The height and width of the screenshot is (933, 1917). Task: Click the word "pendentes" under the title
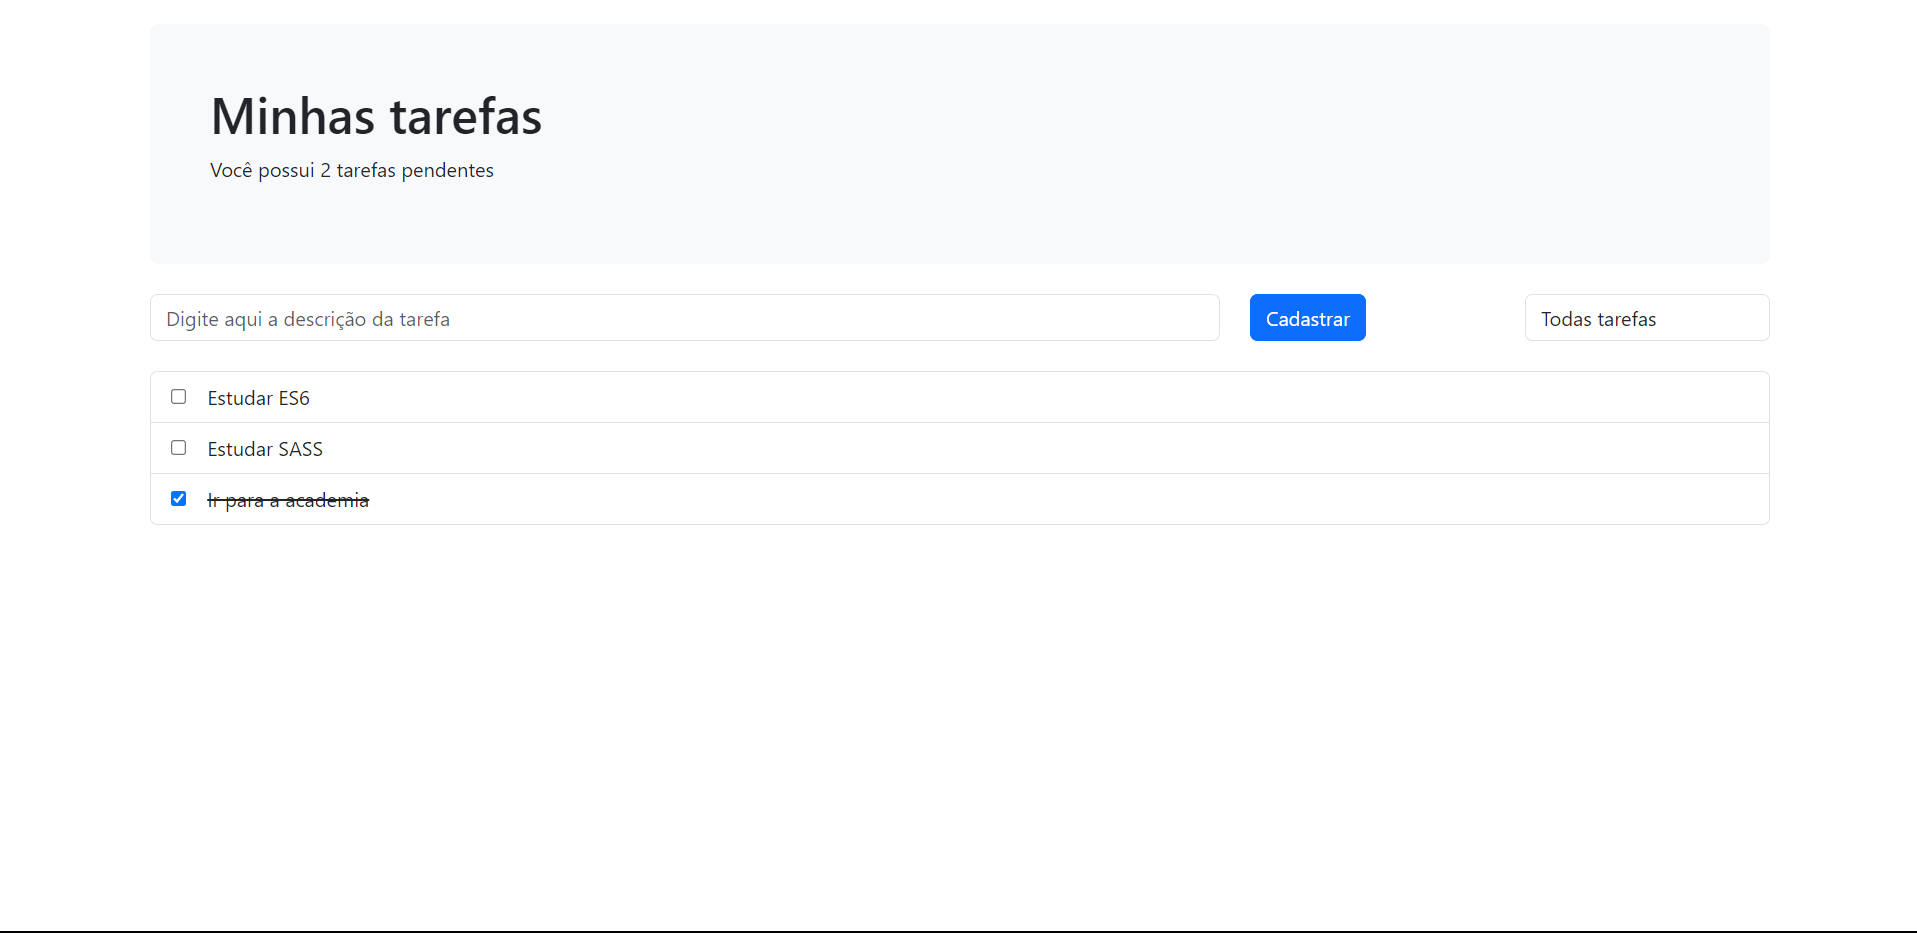point(447,171)
